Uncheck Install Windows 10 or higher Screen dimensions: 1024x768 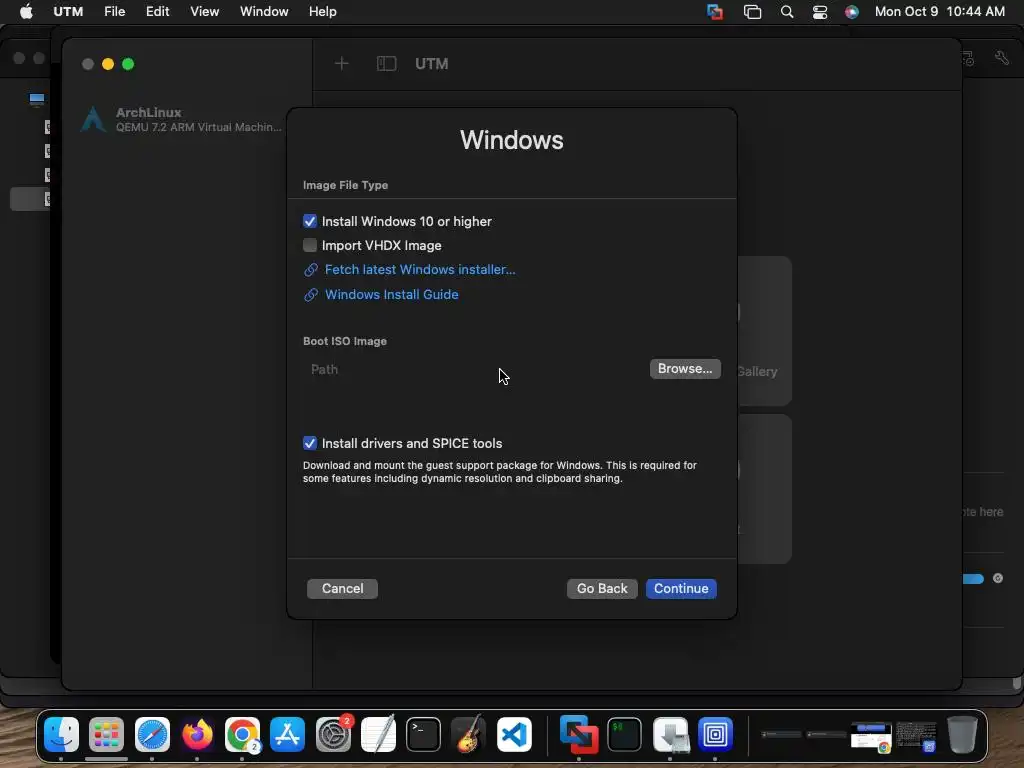coord(310,221)
